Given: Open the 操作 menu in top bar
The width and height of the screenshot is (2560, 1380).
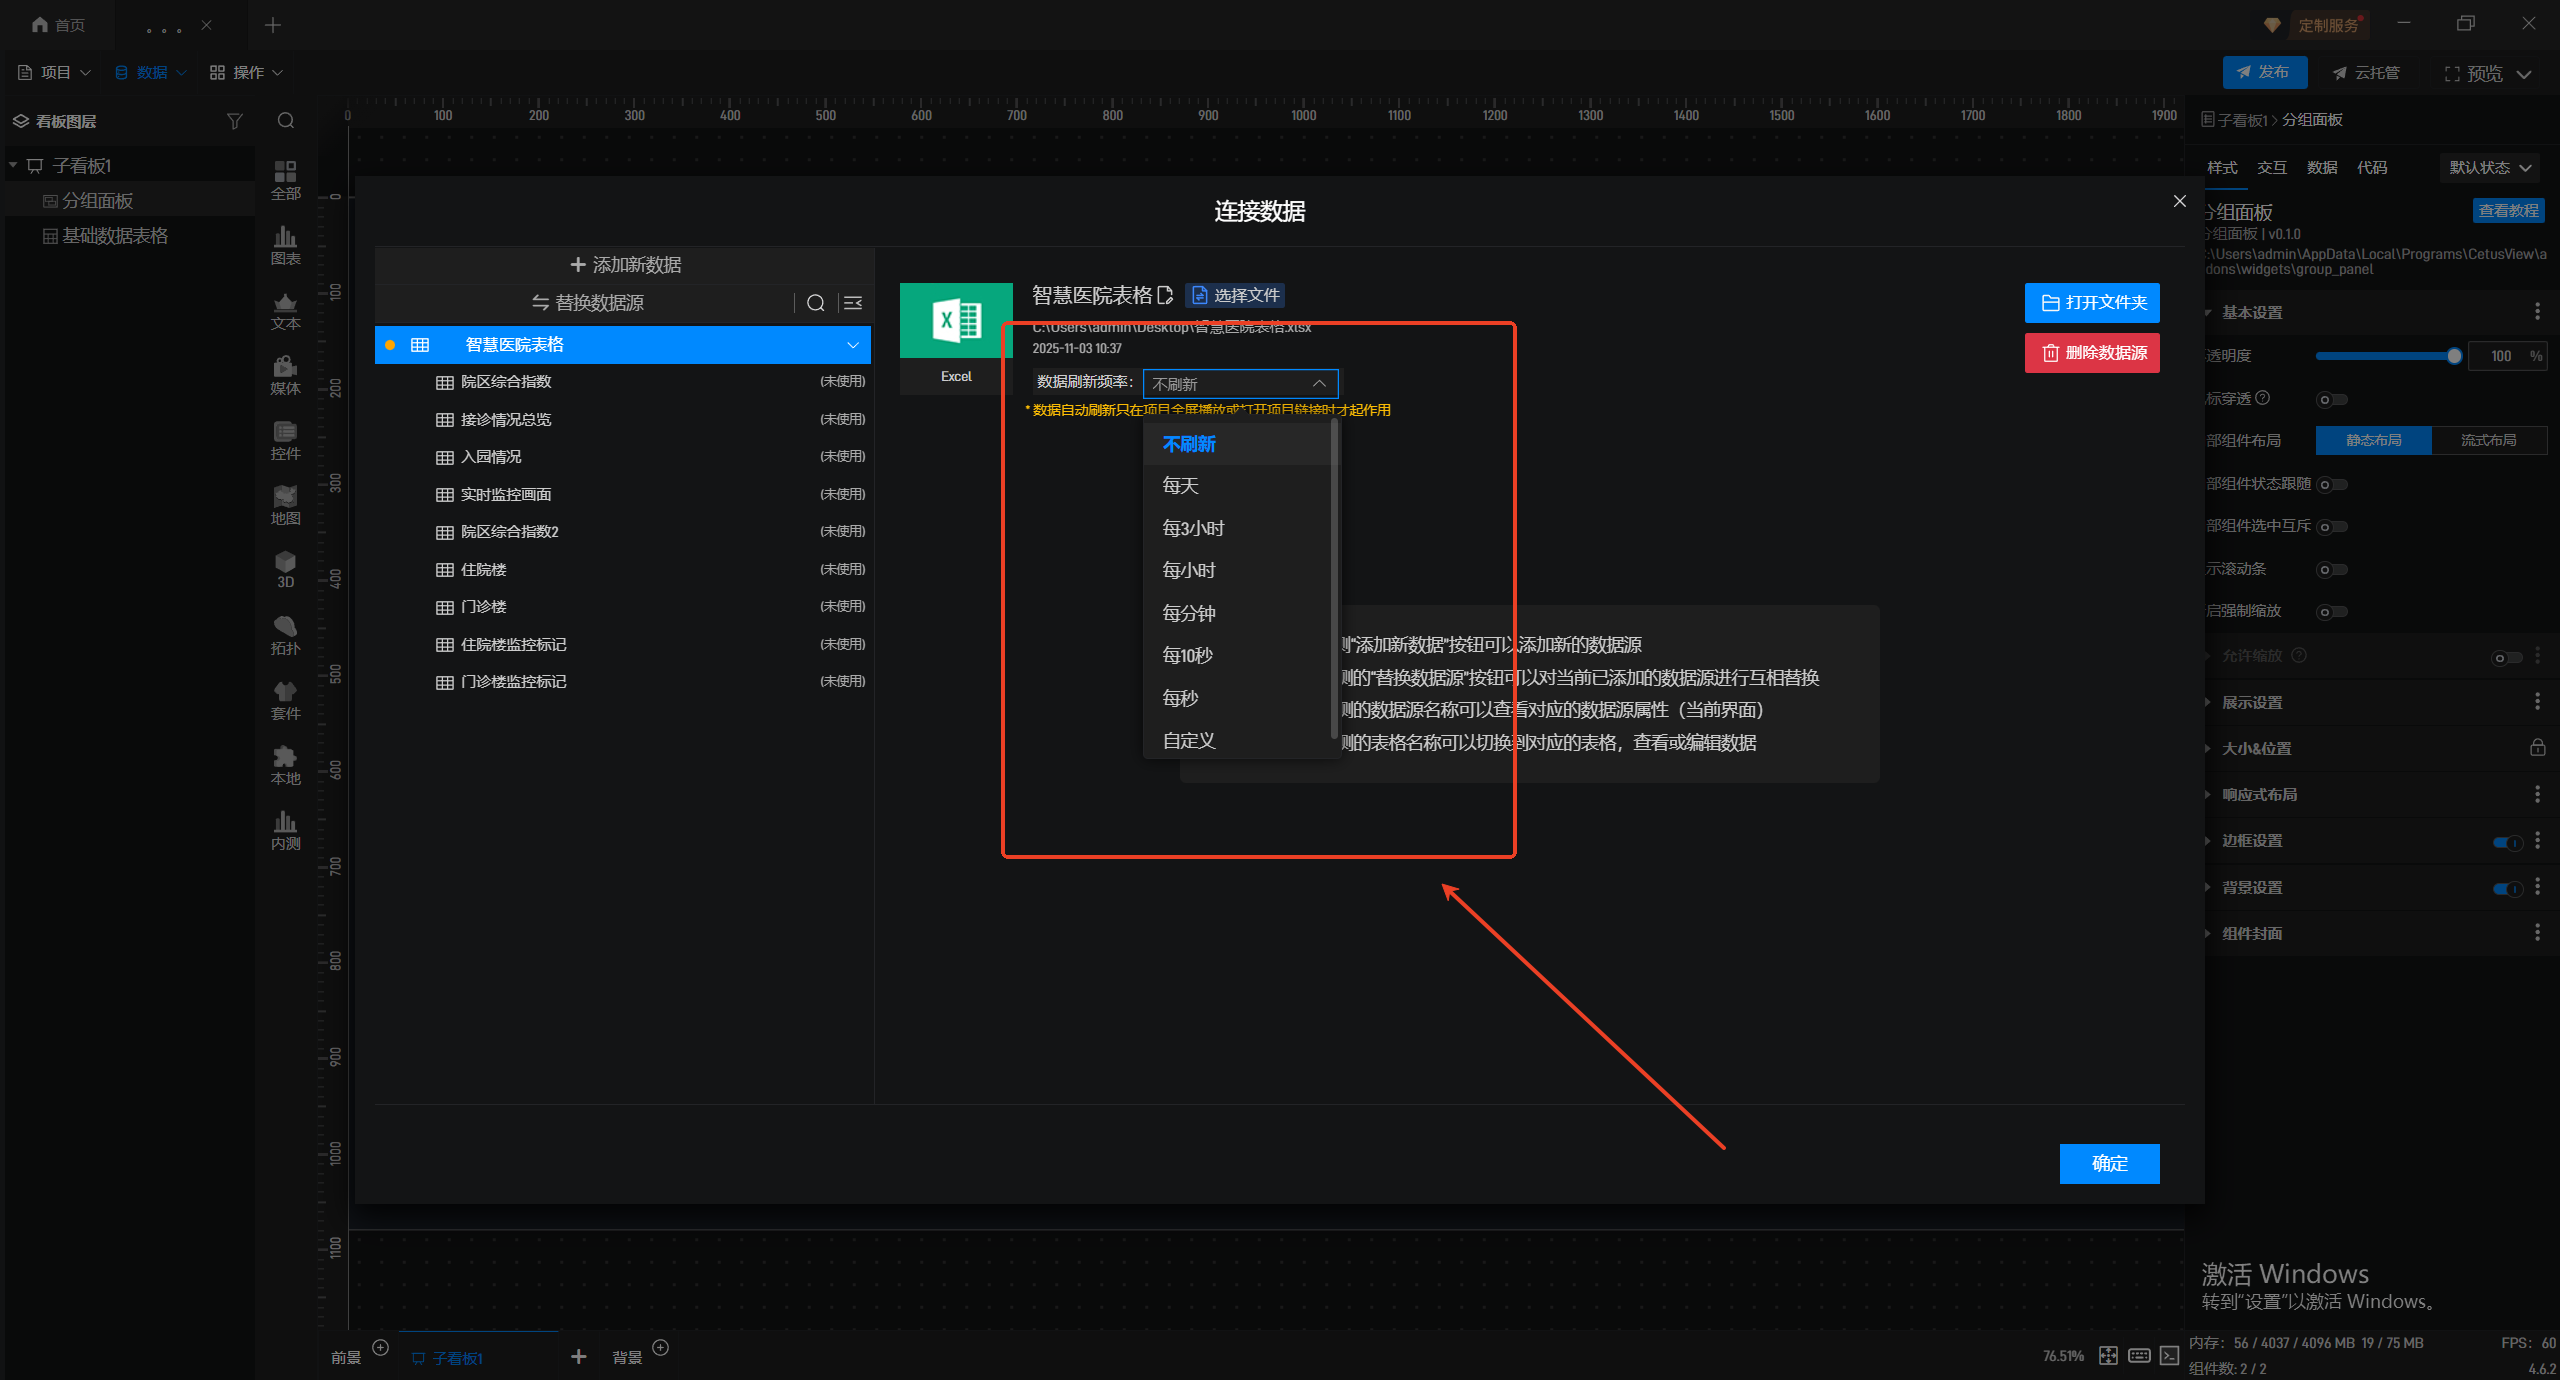Looking at the screenshot, I should (x=246, y=72).
